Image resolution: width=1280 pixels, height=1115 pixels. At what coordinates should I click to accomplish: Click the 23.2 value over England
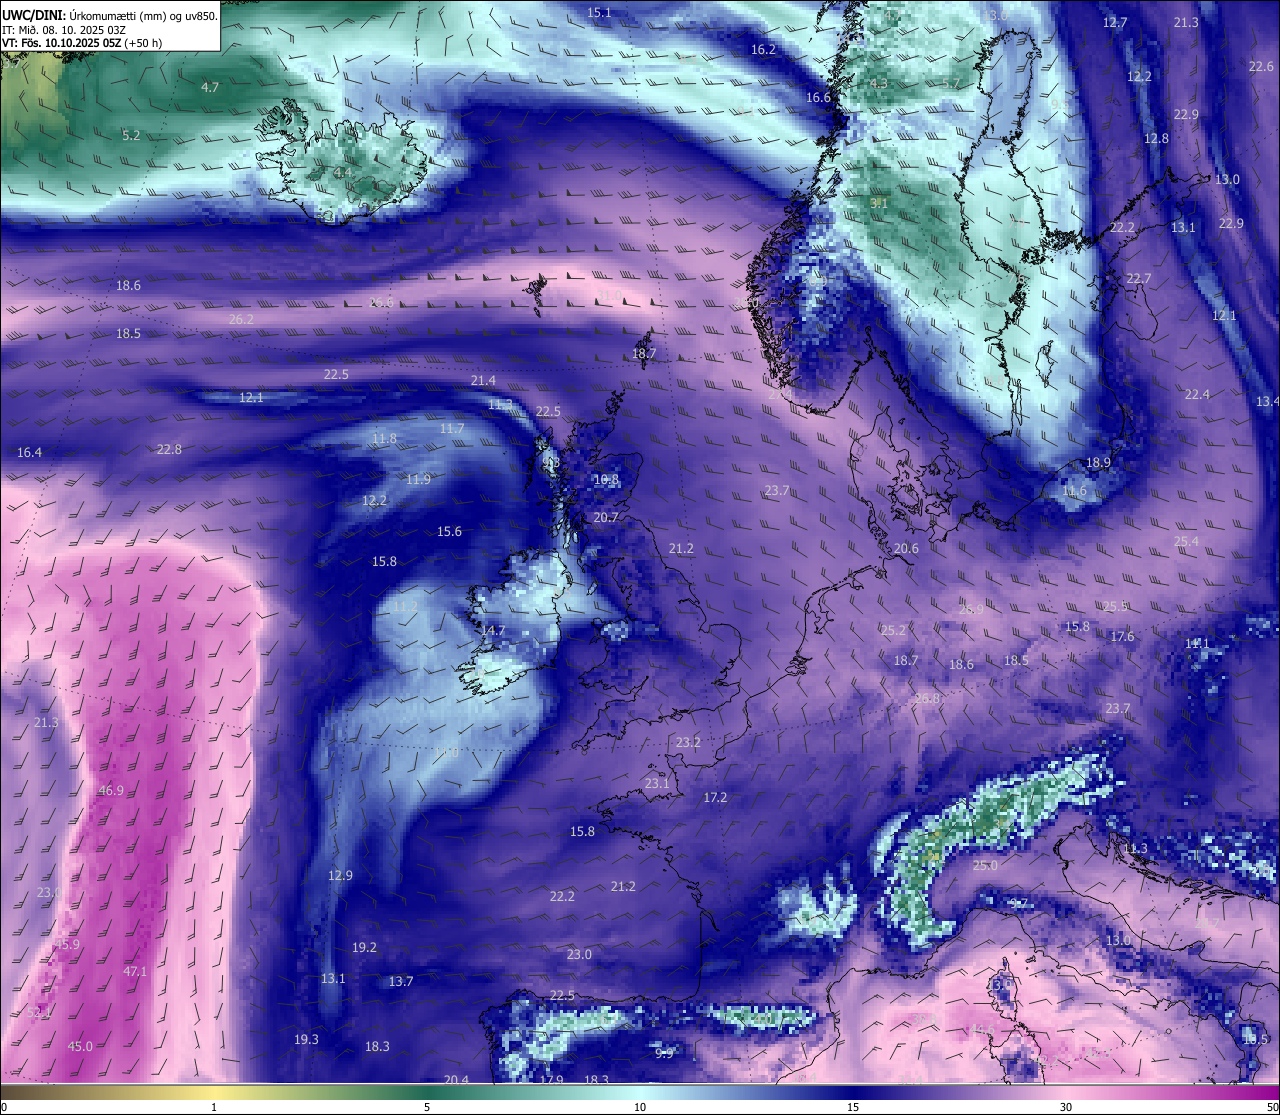pos(688,742)
